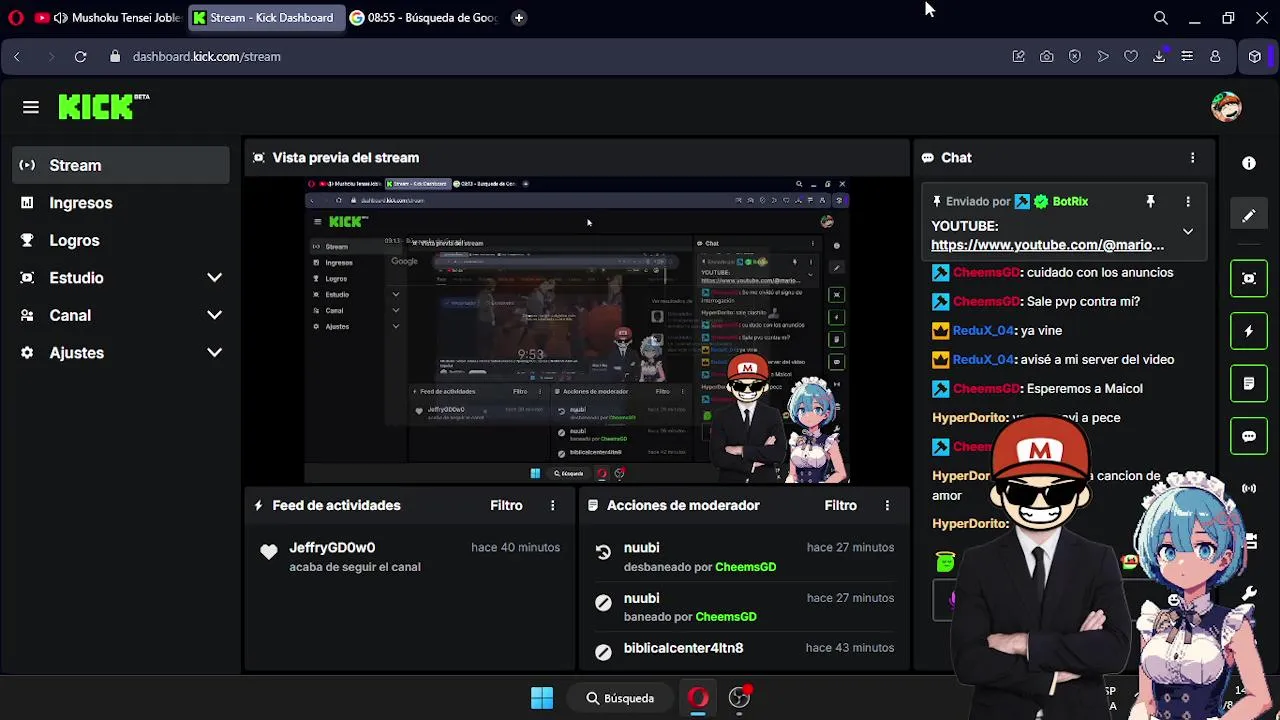The width and height of the screenshot is (1280, 720).
Task: Click the wrench tools icon in right rail
Action: pyautogui.click(x=1249, y=594)
